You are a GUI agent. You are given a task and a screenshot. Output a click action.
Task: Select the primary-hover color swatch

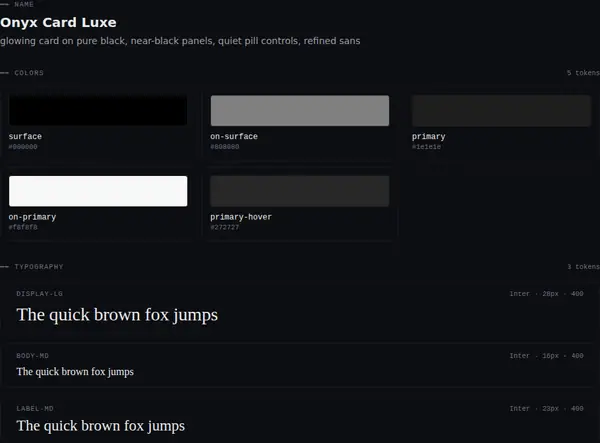[x=300, y=191]
